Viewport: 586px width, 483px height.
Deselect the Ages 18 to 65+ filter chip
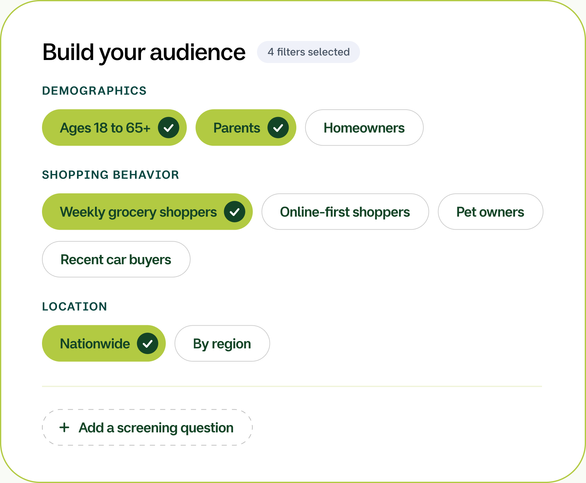(x=114, y=127)
